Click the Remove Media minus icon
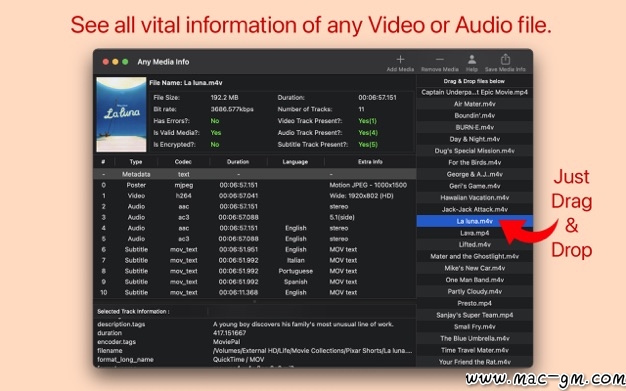This screenshot has height=391, width=626. (440, 60)
